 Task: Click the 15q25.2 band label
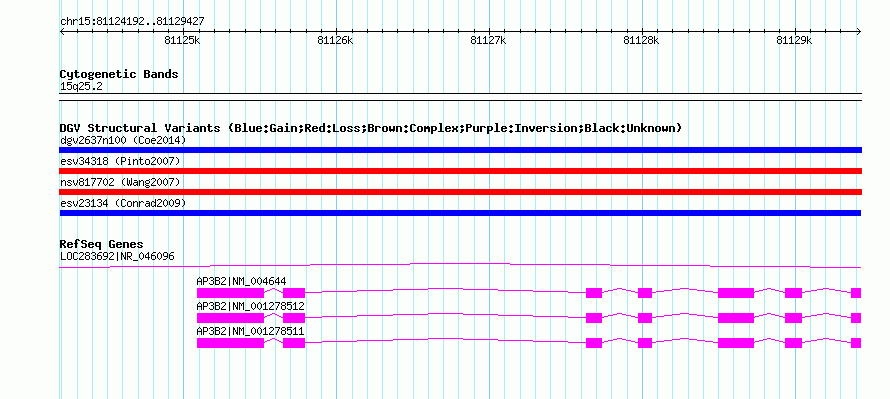pos(81,87)
